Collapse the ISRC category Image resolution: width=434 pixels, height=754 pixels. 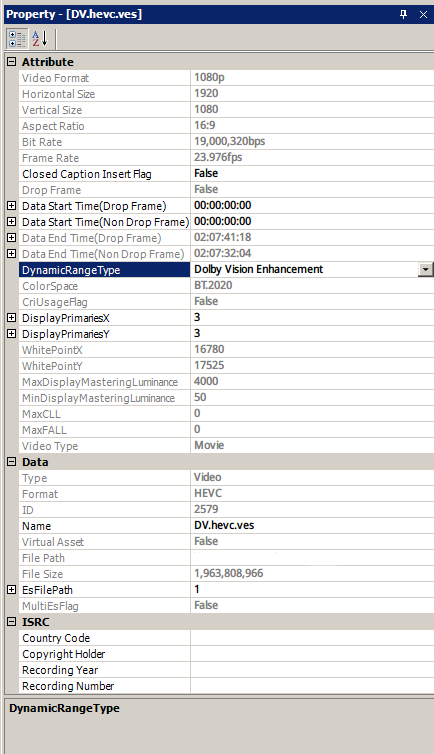point(12,622)
